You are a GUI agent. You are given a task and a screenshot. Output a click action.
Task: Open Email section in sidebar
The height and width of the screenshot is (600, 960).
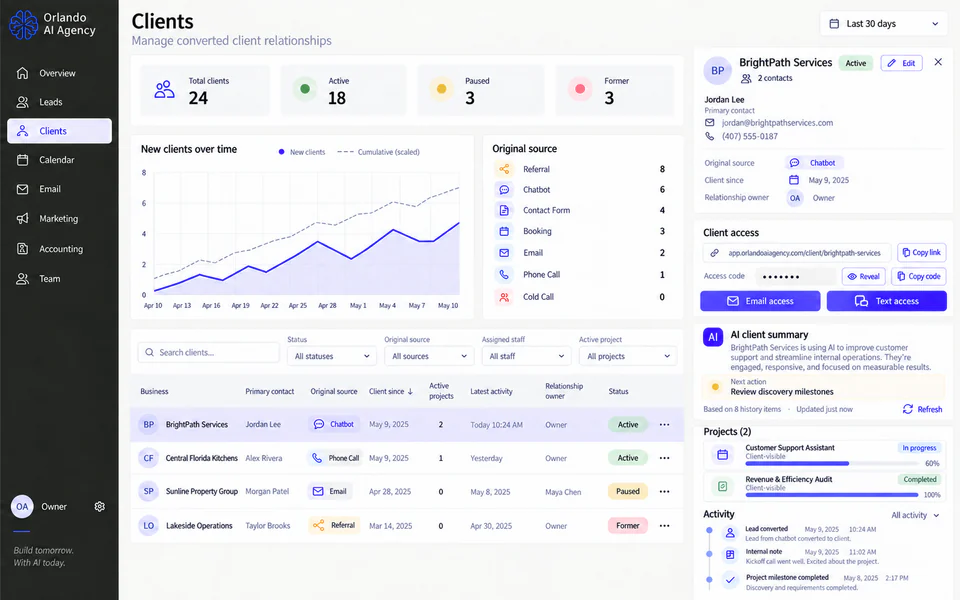(59, 189)
